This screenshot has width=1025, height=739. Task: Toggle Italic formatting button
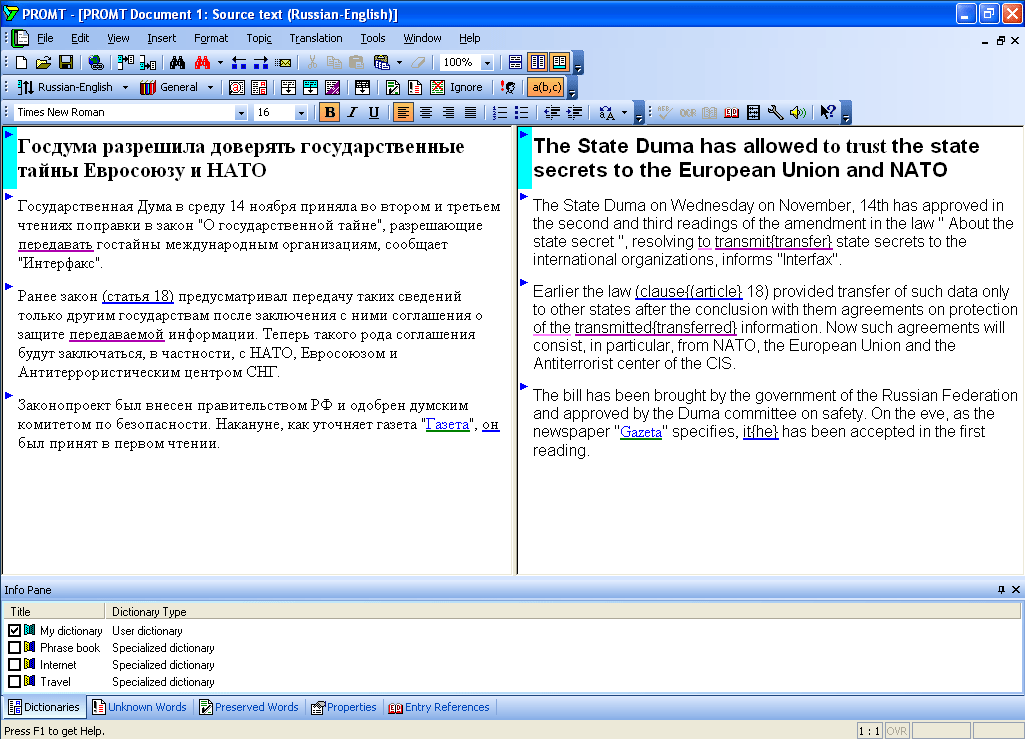(352, 112)
